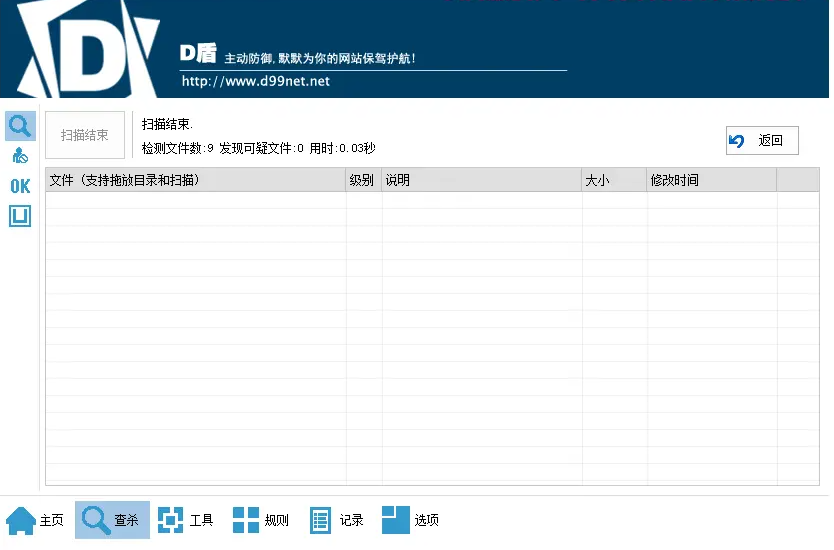Click the square bracket icon in sidebar
This screenshot has width=834, height=550.
(20, 216)
